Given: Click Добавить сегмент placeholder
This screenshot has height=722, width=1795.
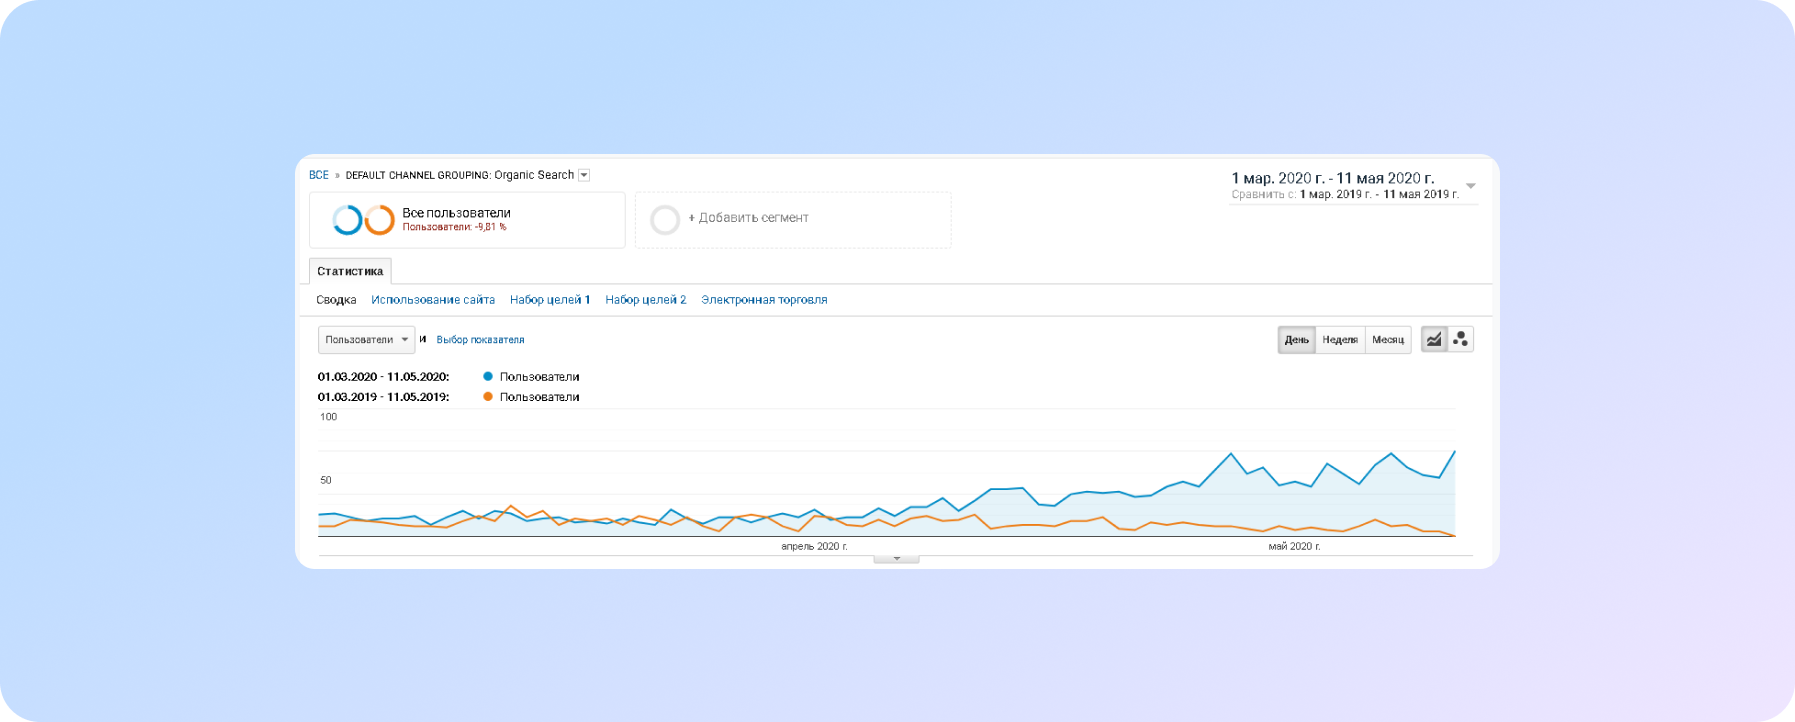Looking at the screenshot, I should tap(793, 220).
